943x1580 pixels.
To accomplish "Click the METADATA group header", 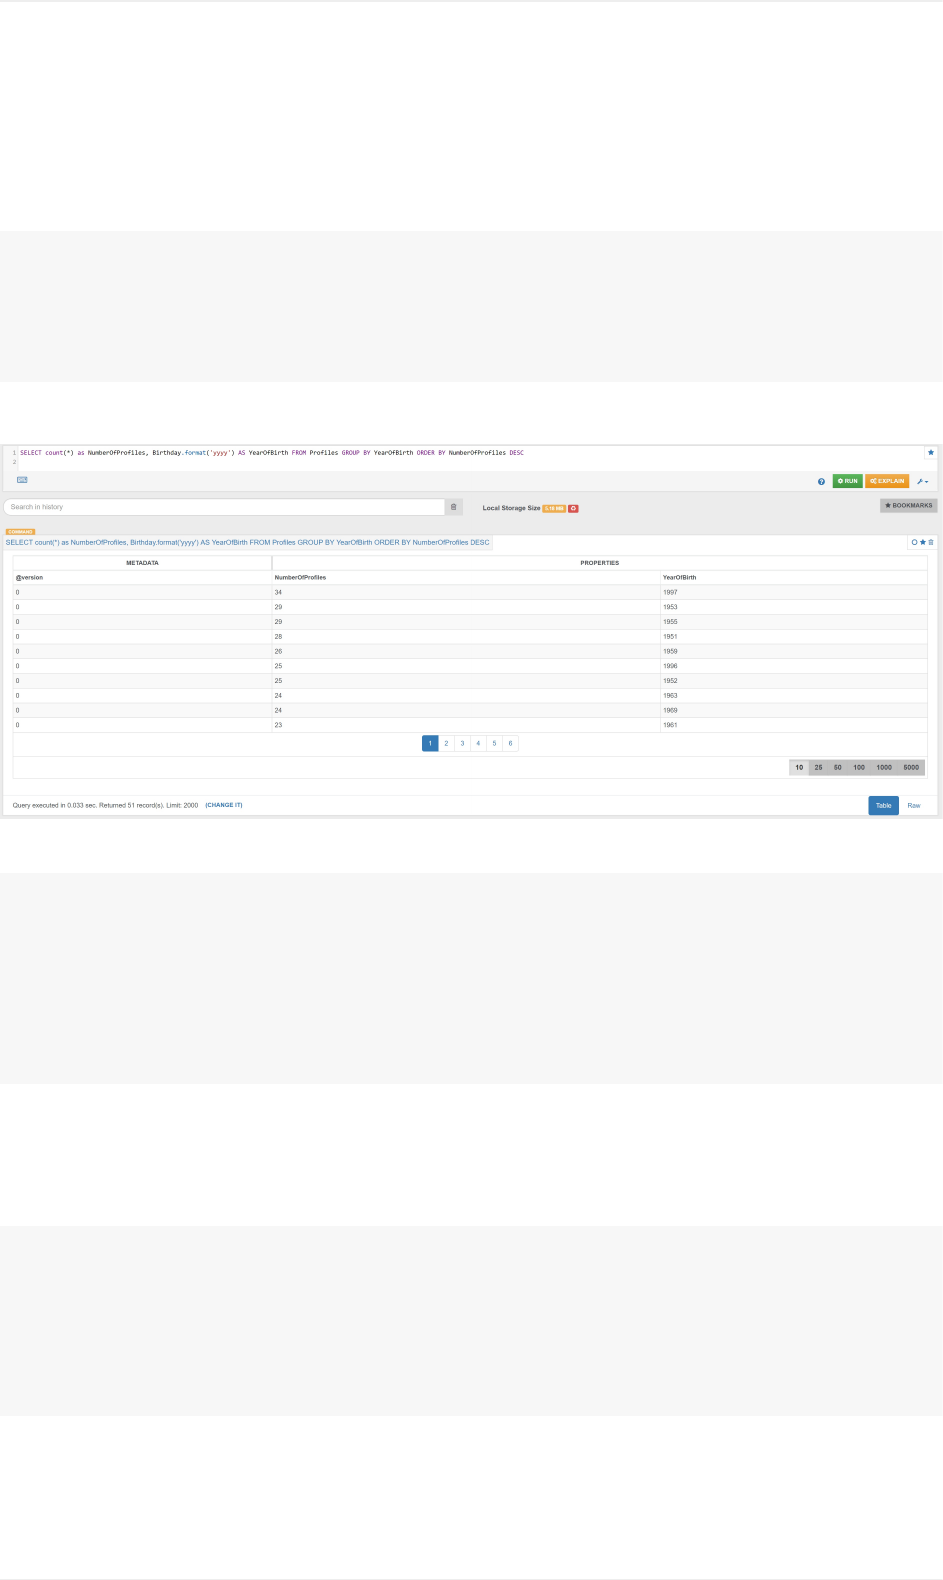I will pos(142,563).
